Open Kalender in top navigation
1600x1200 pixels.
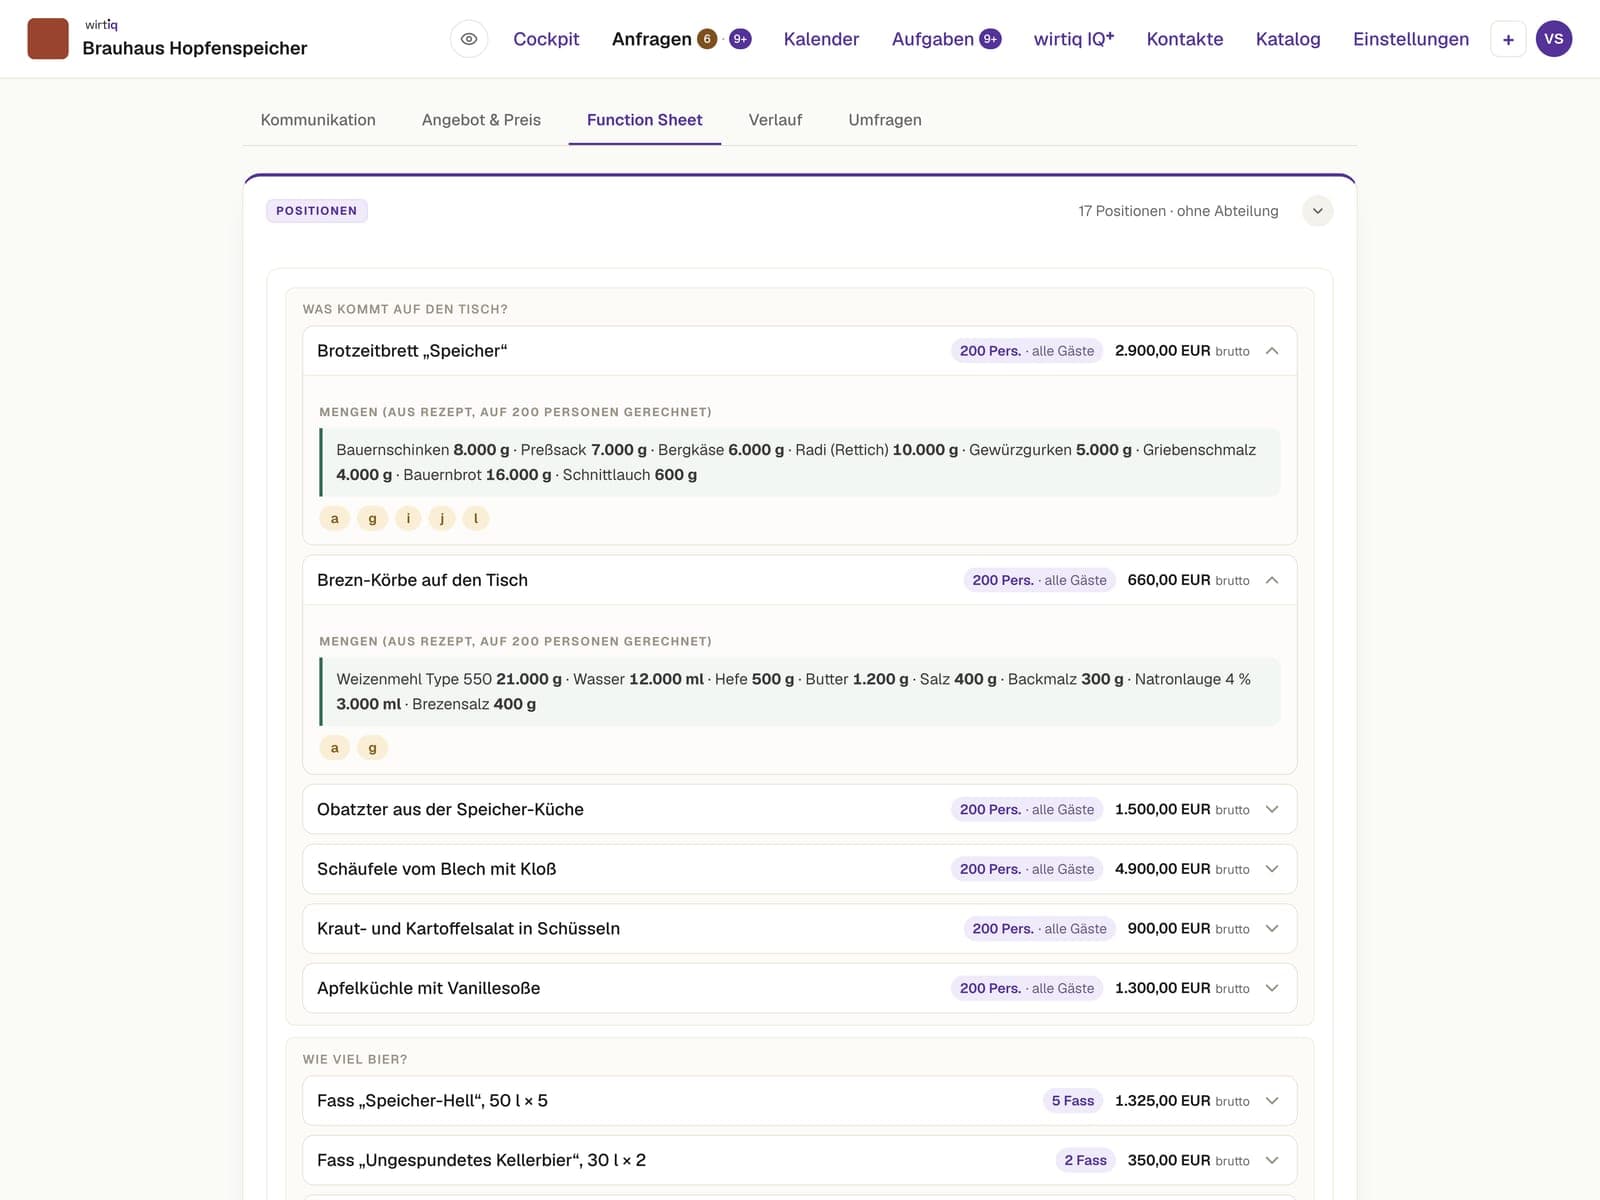821,39
